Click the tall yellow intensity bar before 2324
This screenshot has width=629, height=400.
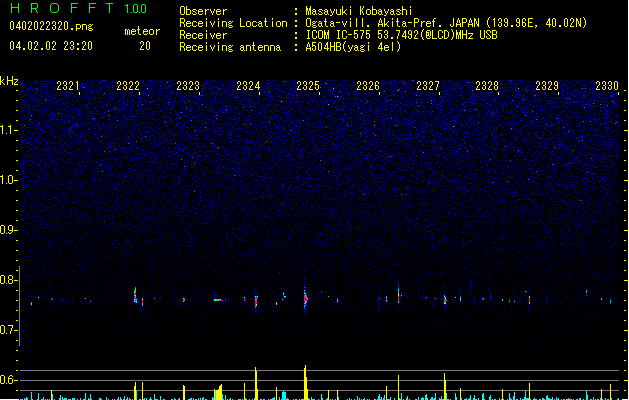[256, 384]
